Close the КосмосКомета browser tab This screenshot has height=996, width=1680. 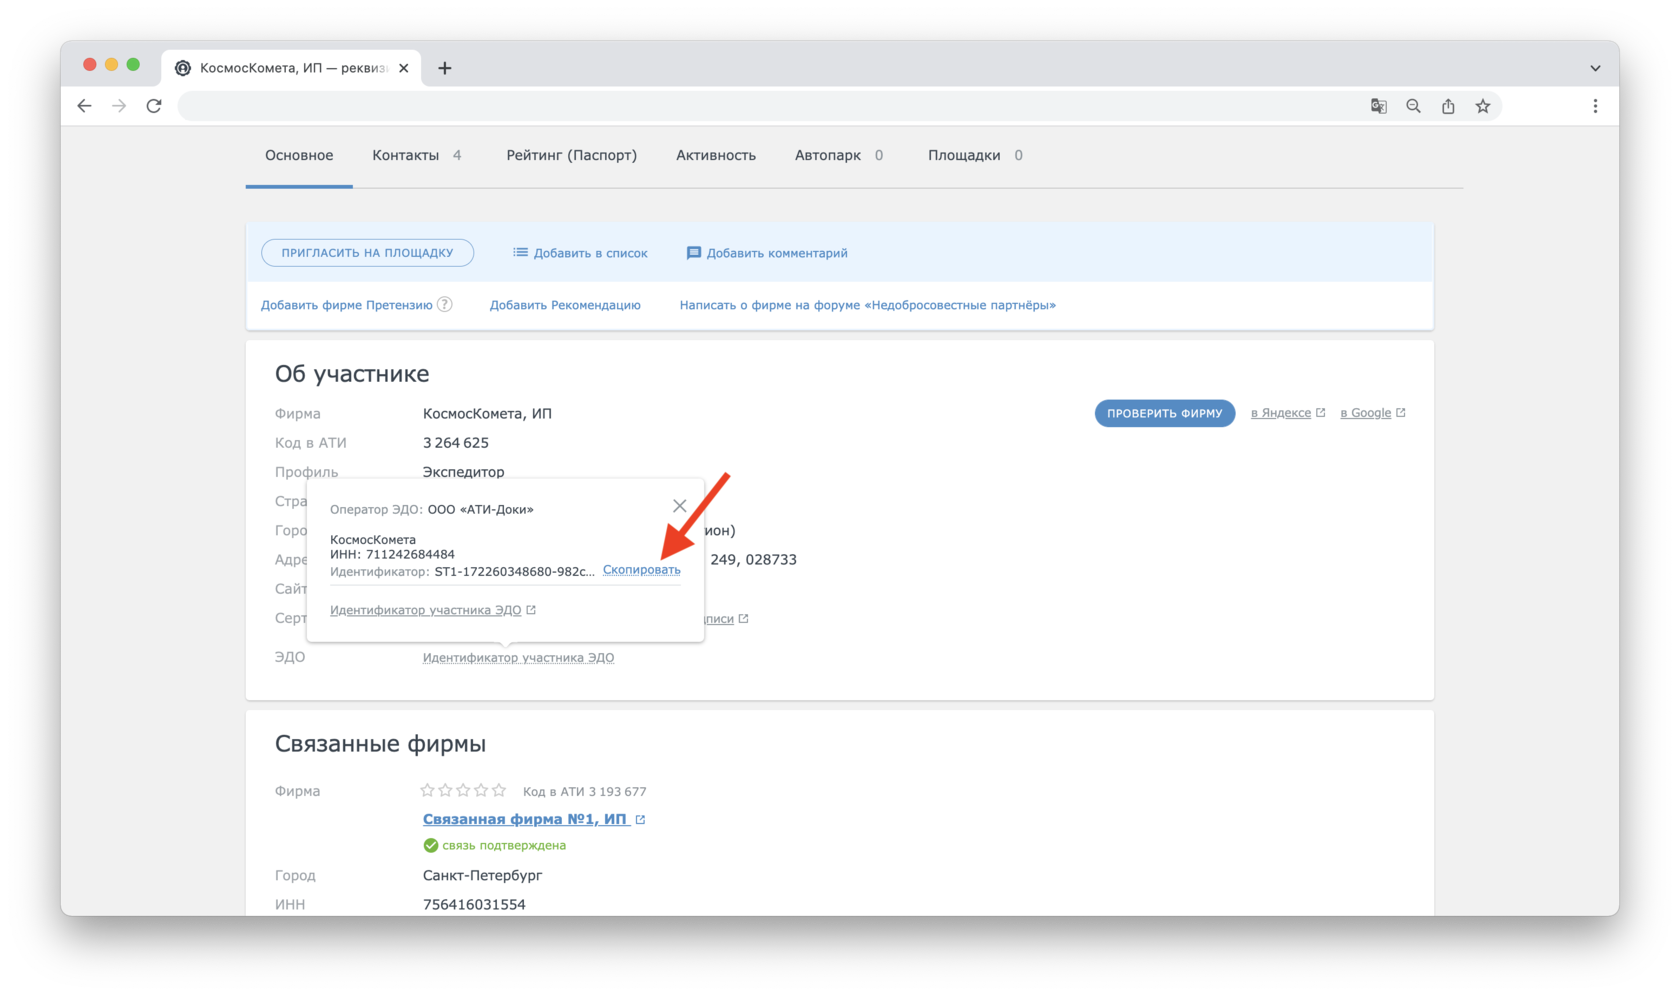pos(404,68)
